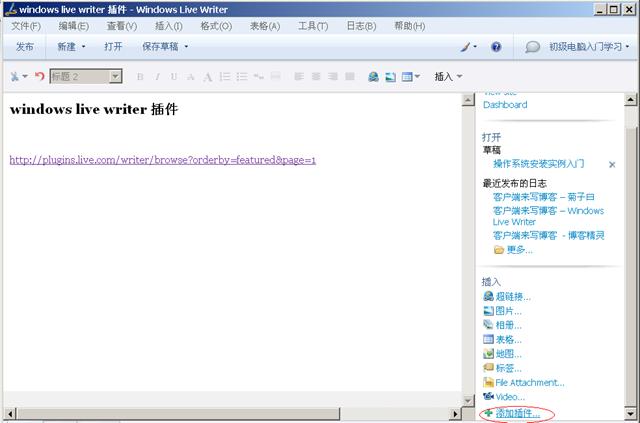Align text right
This screenshot has width=640, height=423.
point(333,76)
